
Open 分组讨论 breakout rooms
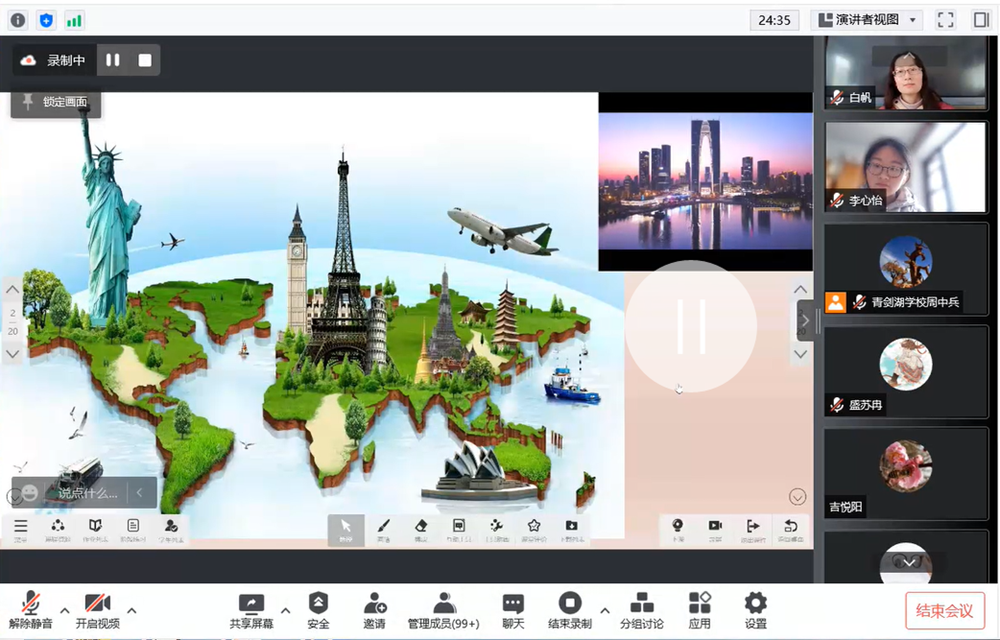[x=641, y=609]
